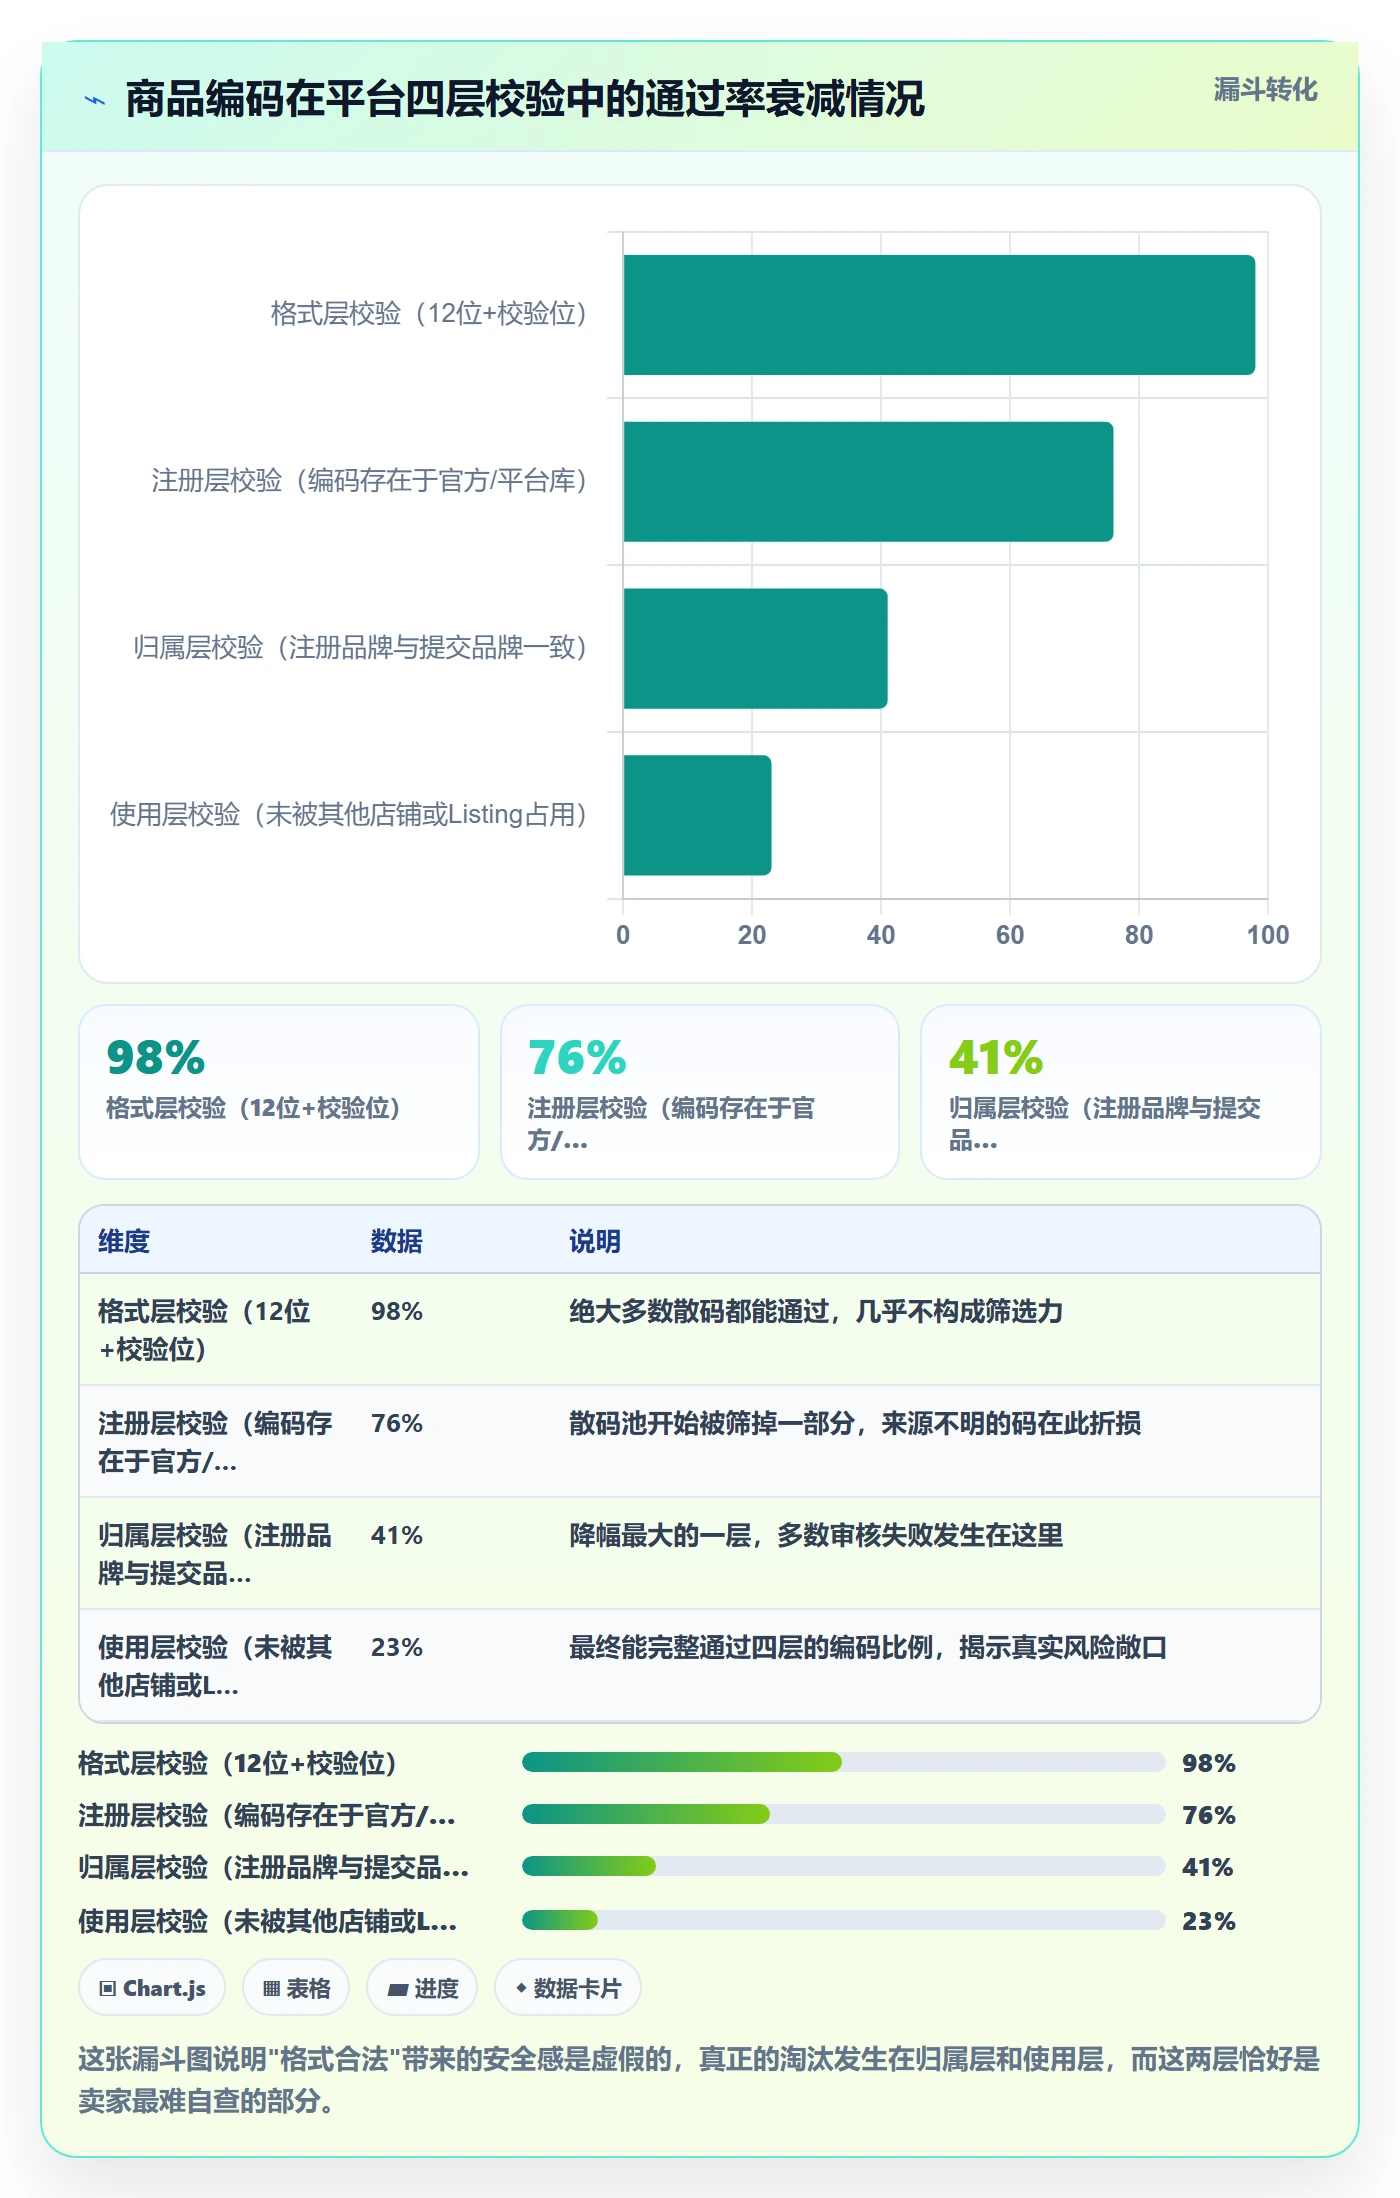Image resolution: width=1400 pixels, height=2198 pixels.
Task: Select text 降幅最大的一层，多数审核失败发生在这里
Action: [x=816, y=1535]
